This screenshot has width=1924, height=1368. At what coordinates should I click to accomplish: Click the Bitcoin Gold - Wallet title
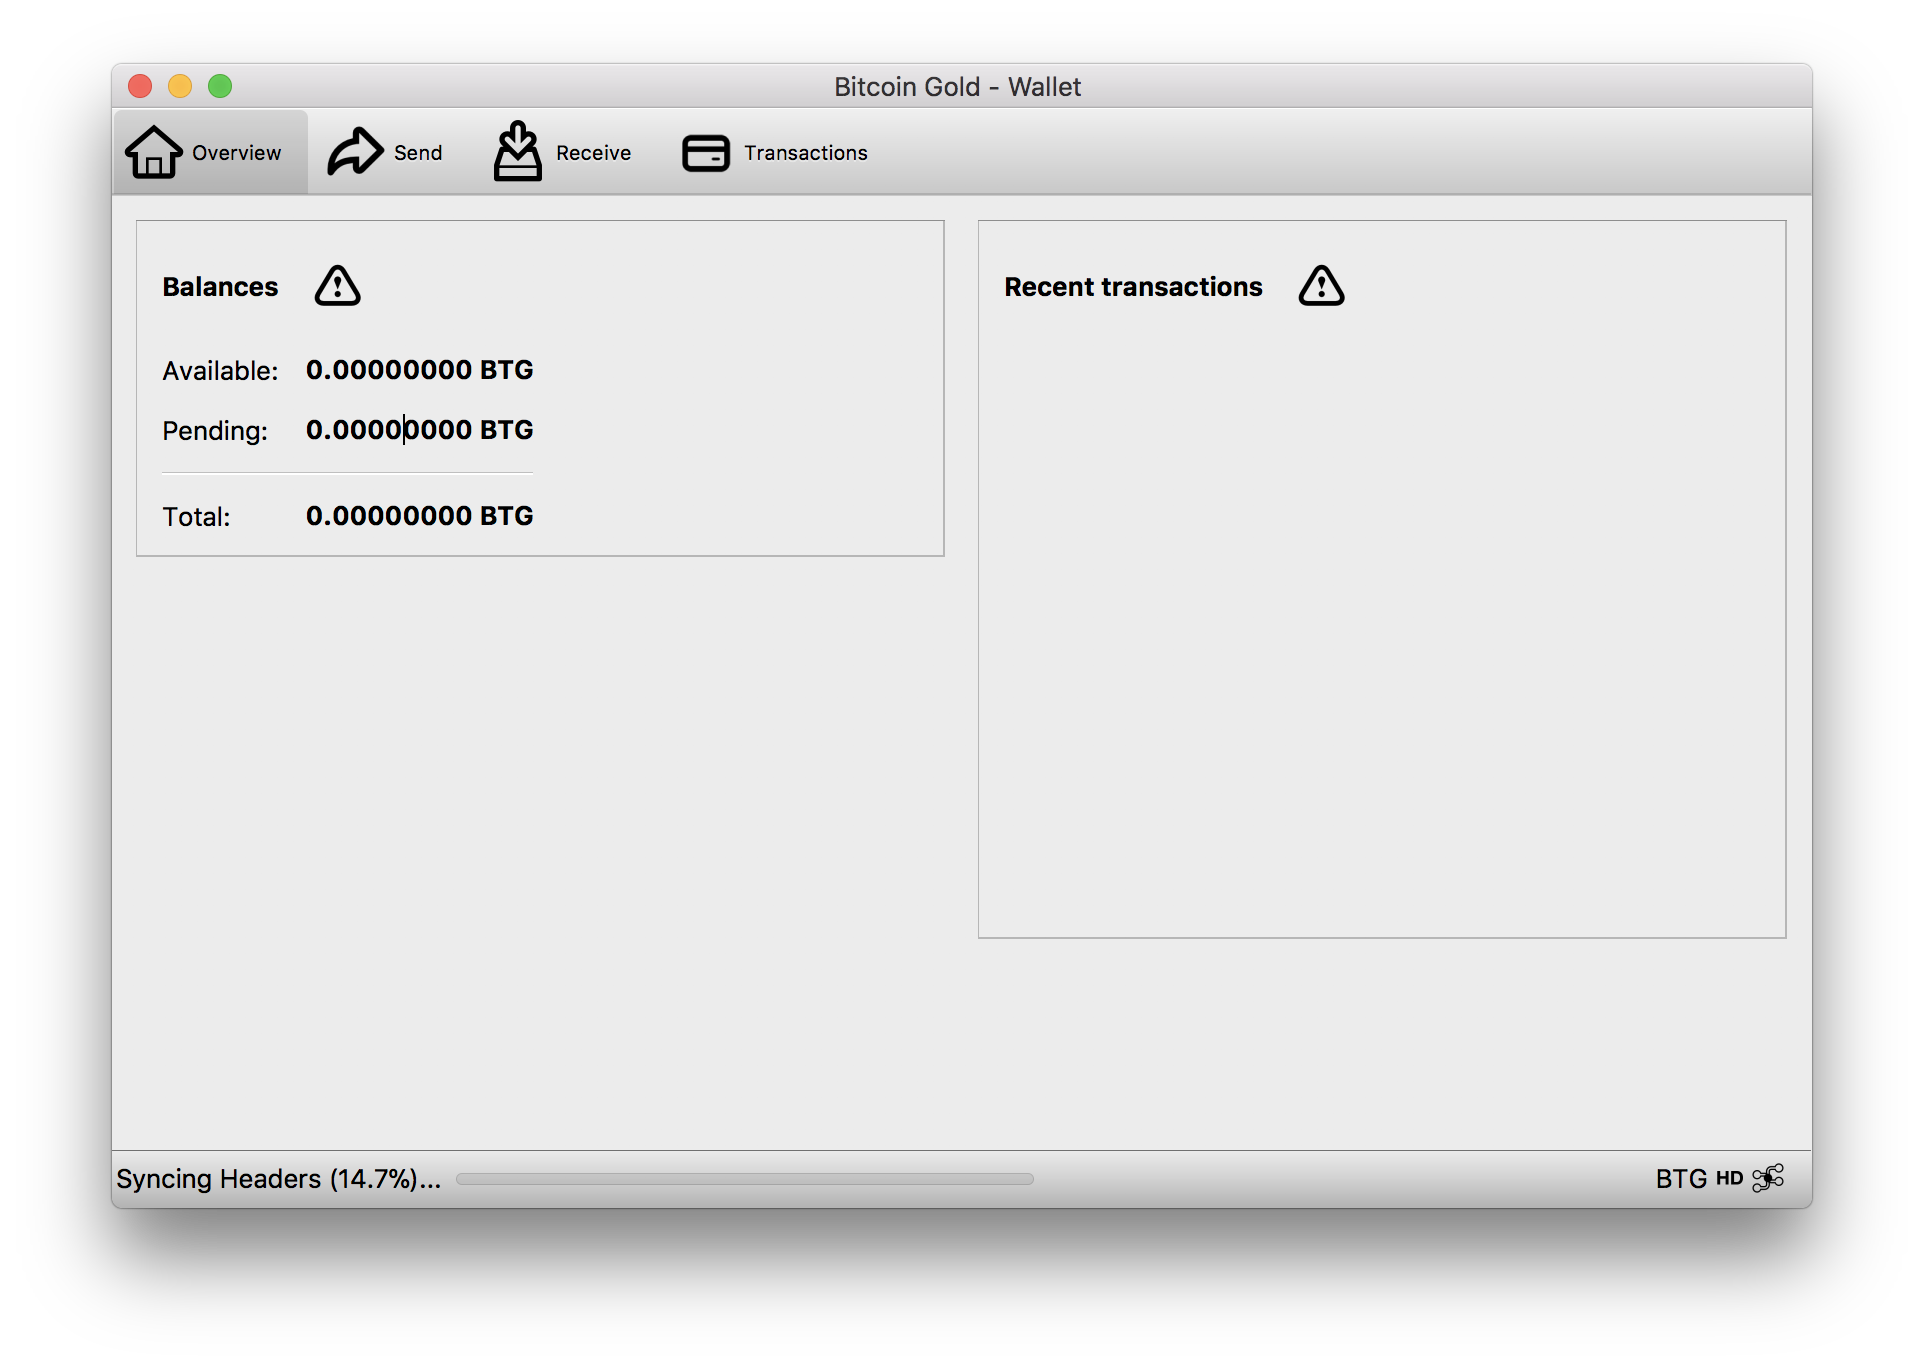(x=958, y=87)
